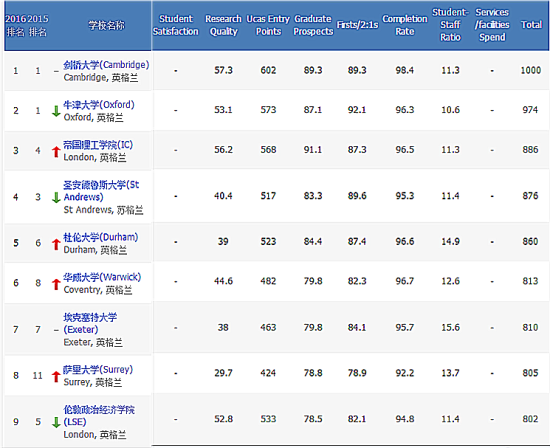Image resolution: width=550 pixels, height=448 pixels.
Task: Open the Durham university link
Action: pos(100,237)
